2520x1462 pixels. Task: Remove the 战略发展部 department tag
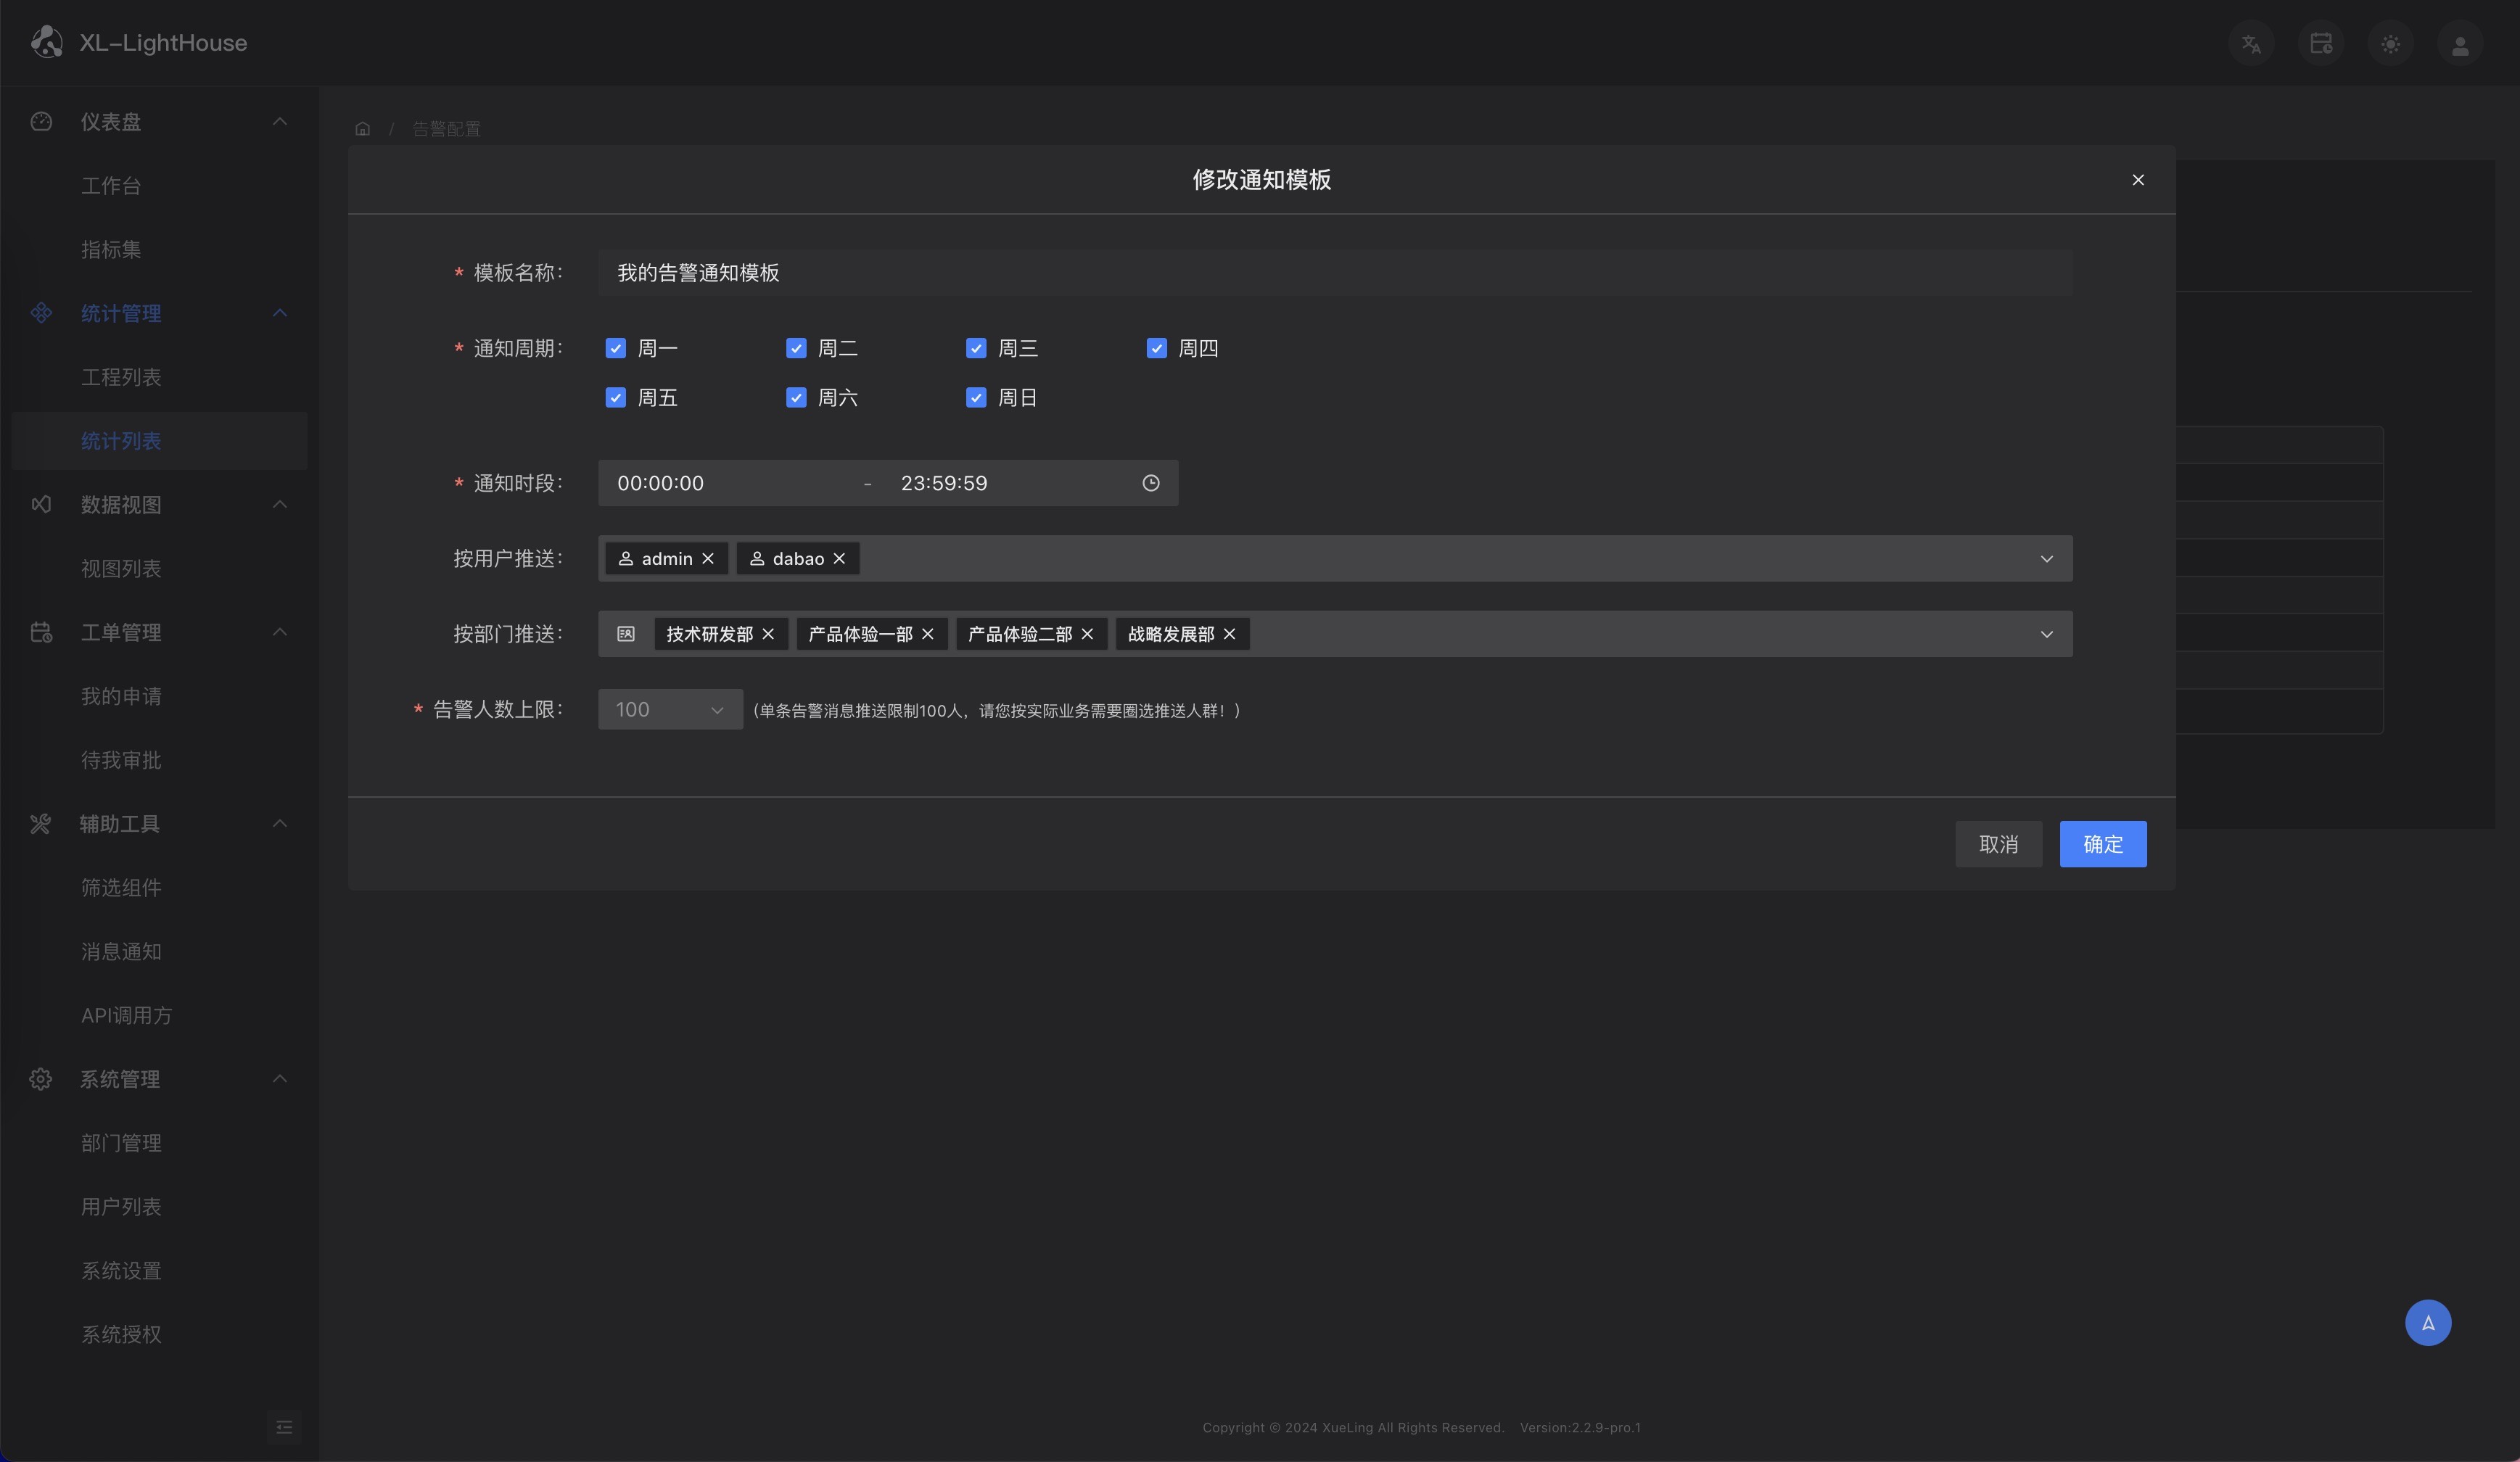1230,634
